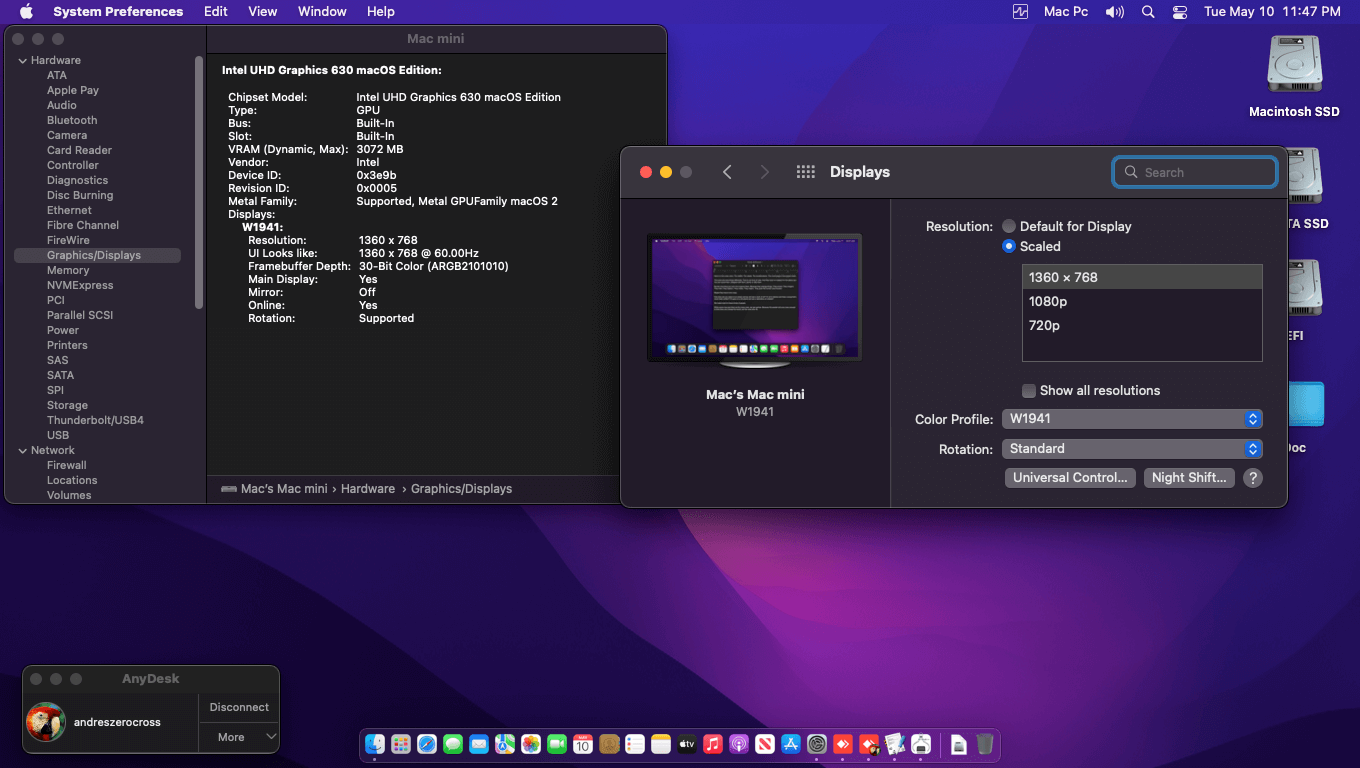Open the Color Profile dropdown showing W1941
This screenshot has width=1360, height=768.
tap(1131, 418)
